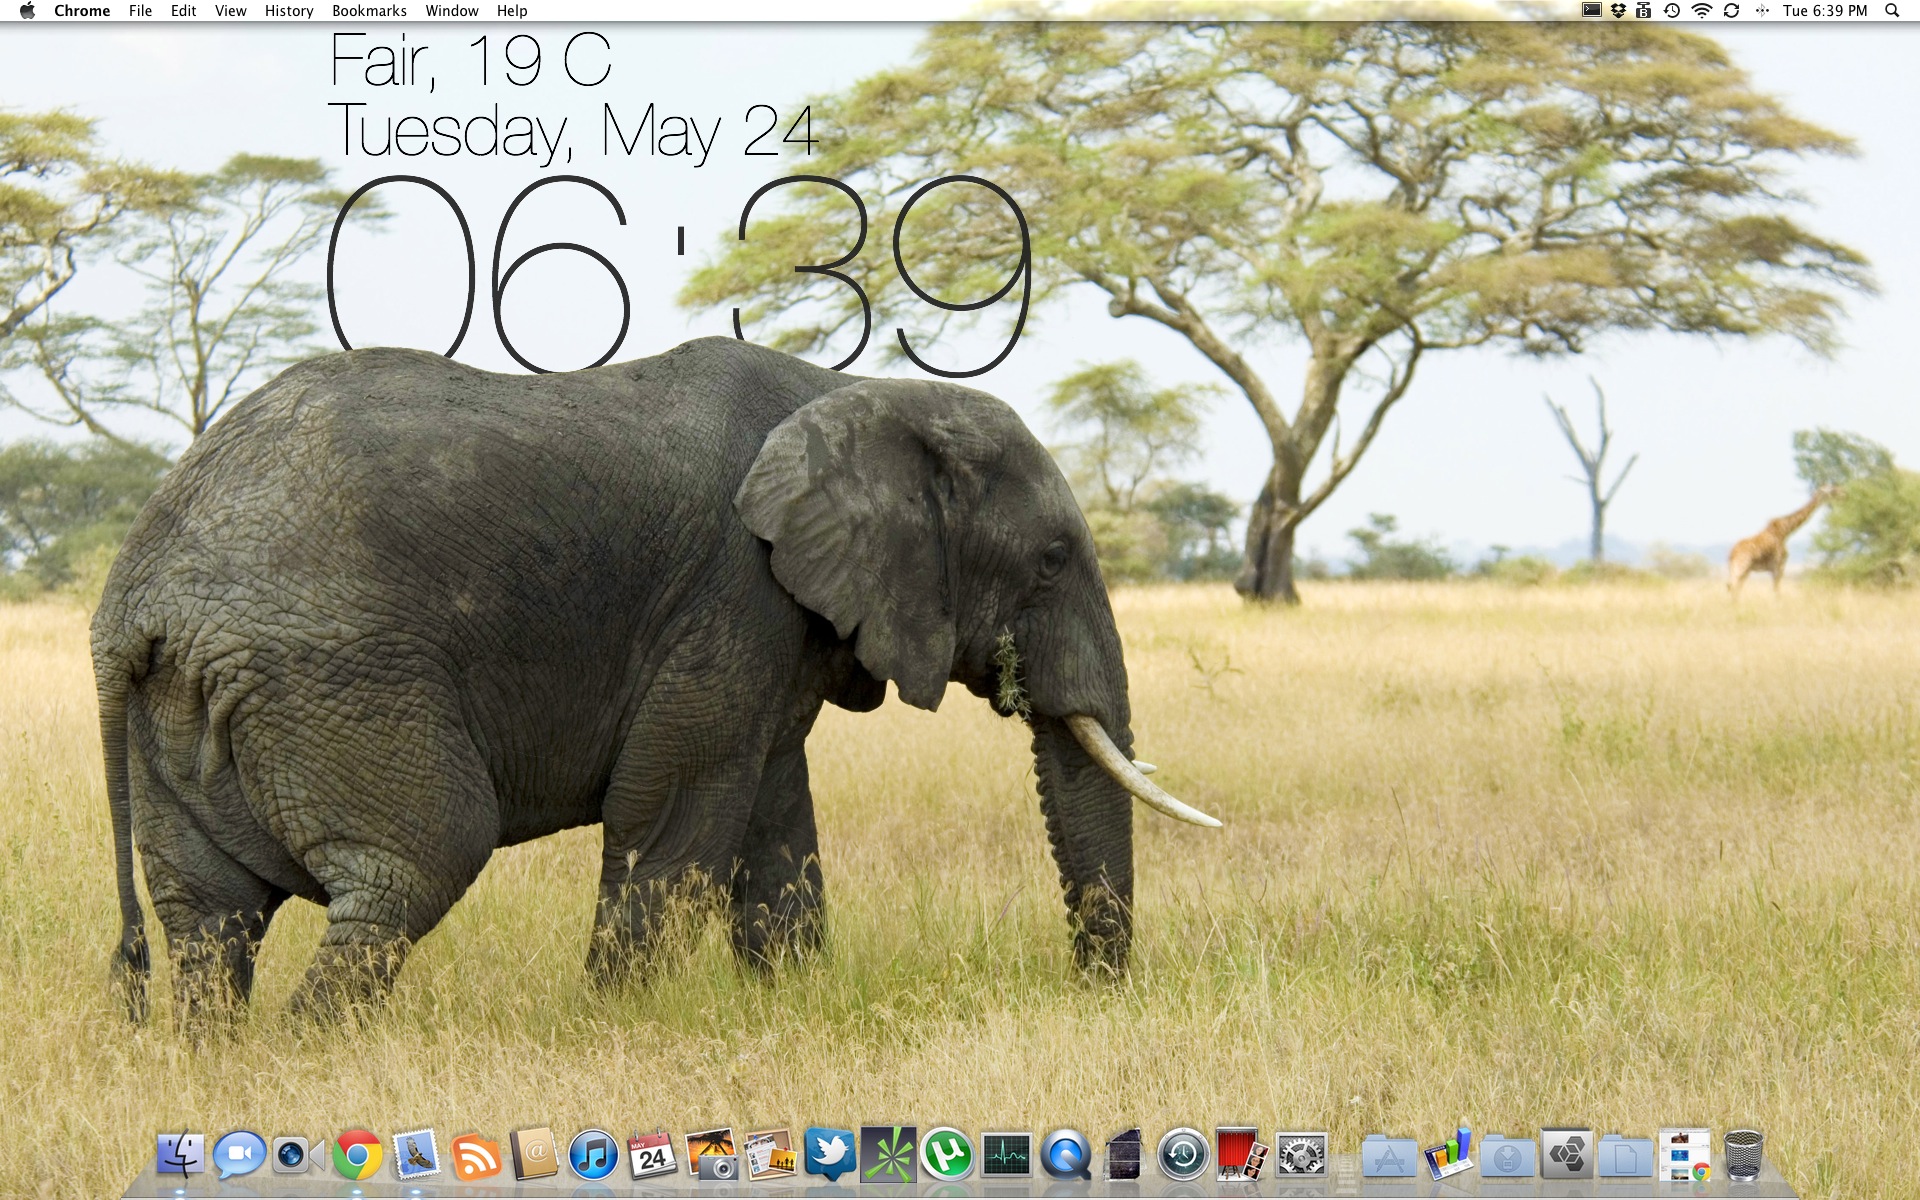The height and width of the screenshot is (1200, 1920).
Task: Open iCal showing May 24
Action: 652,1156
